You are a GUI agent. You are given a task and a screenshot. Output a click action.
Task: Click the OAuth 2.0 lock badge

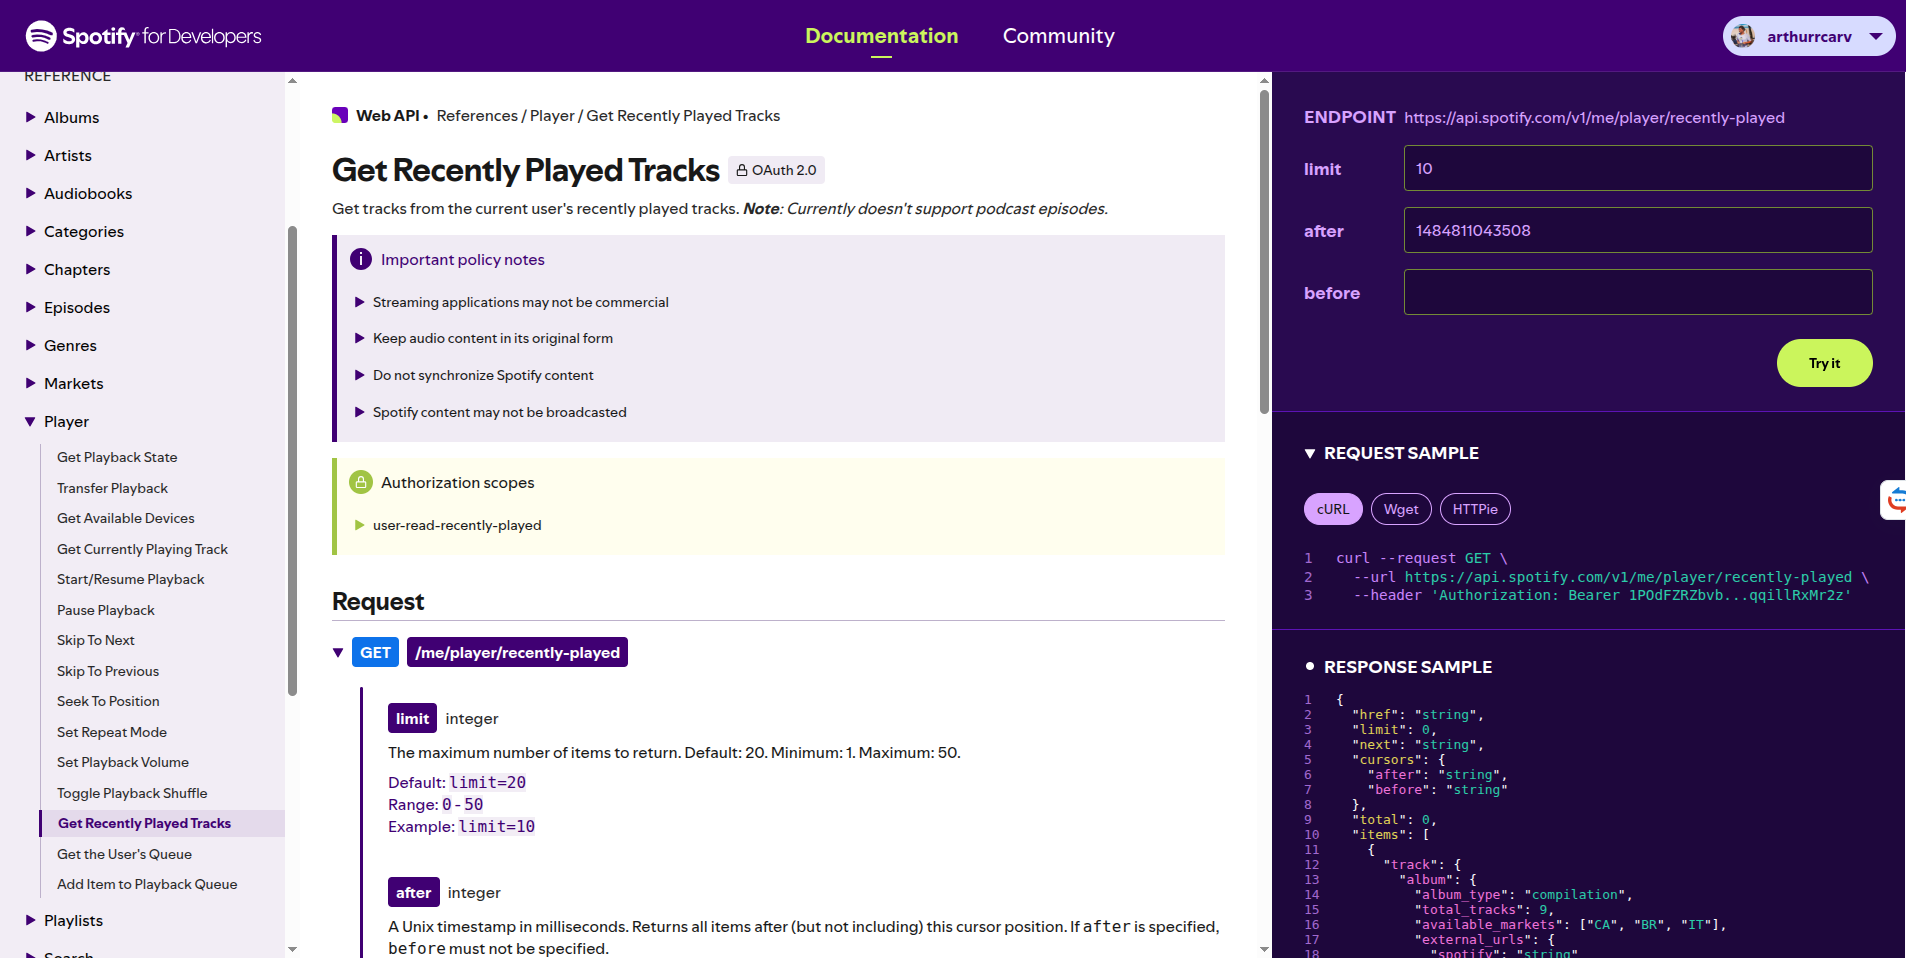776,170
